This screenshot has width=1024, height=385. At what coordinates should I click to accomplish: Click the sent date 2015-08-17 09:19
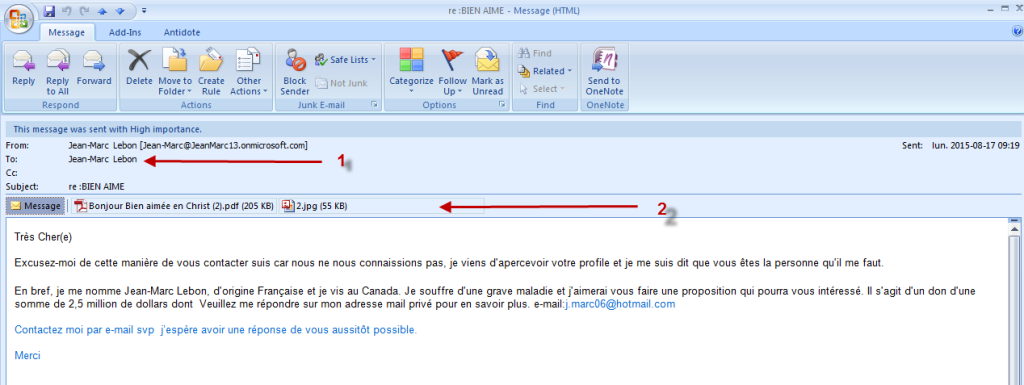click(976, 145)
